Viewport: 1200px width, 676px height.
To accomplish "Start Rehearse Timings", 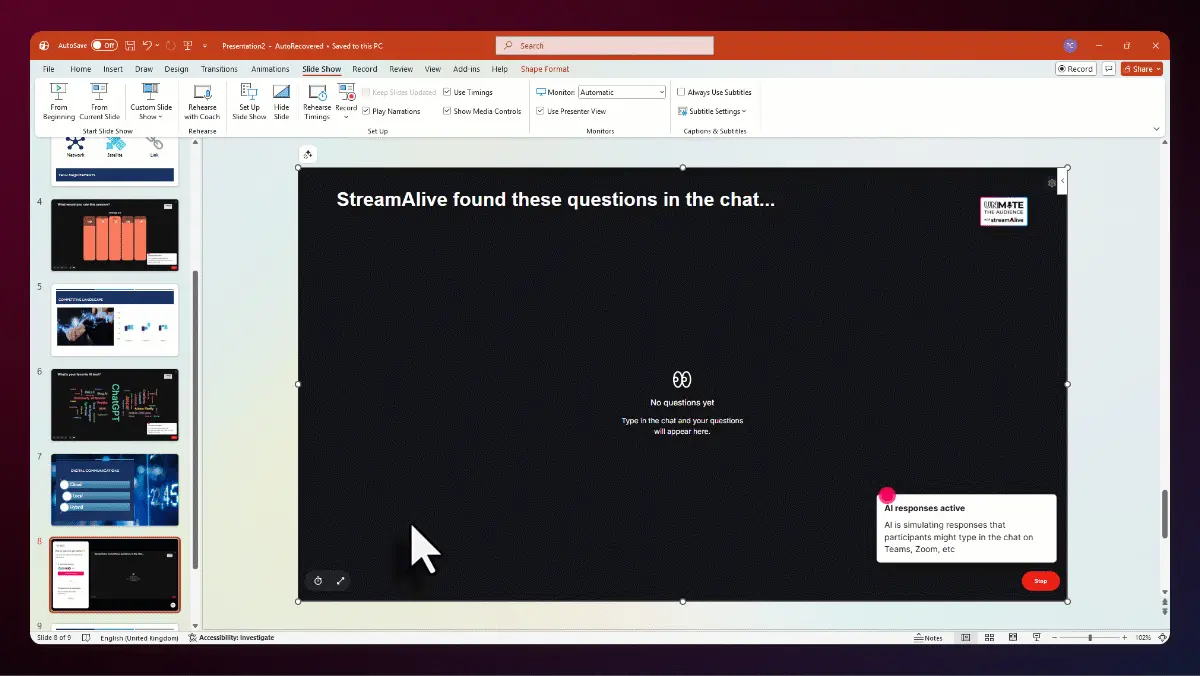I will click(x=317, y=101).
